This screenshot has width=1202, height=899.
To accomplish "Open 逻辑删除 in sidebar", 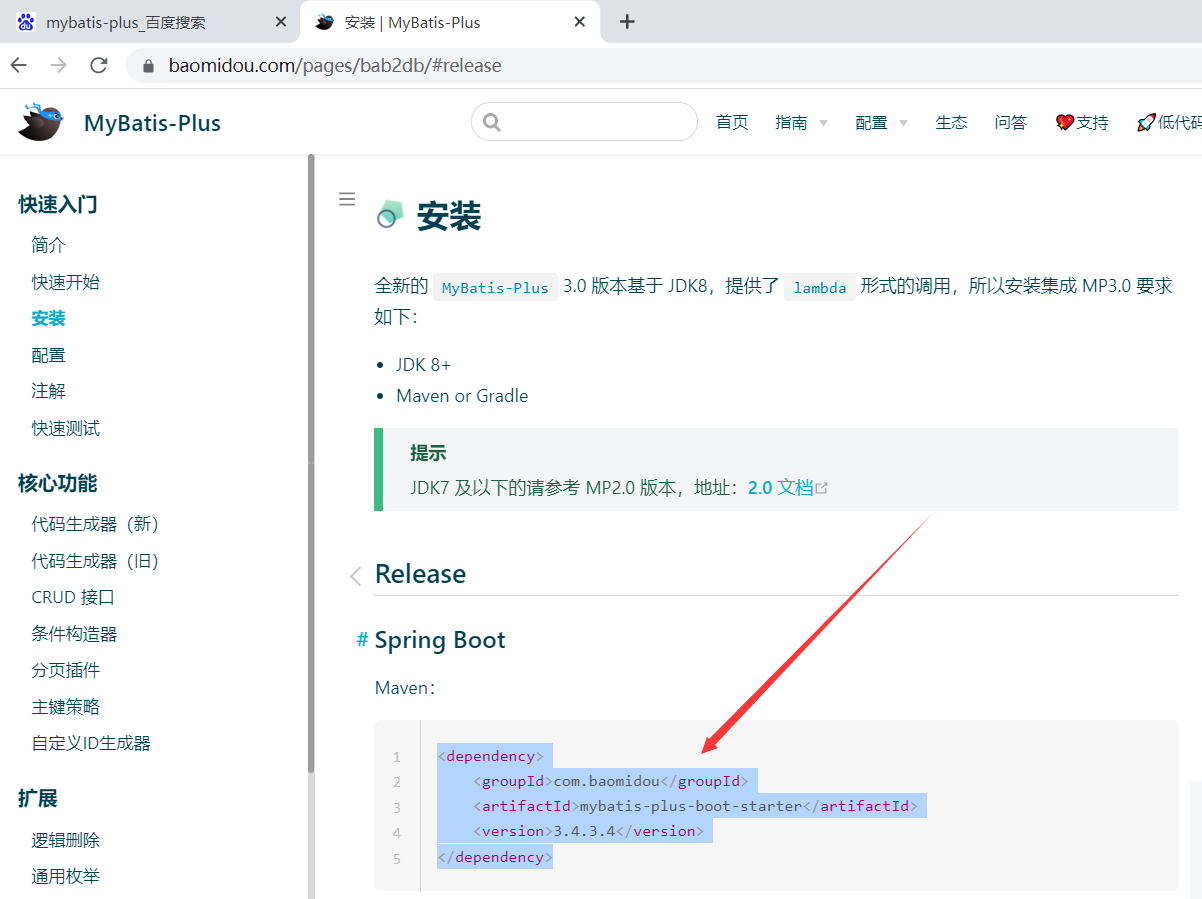I will pyautogui.click(x=66, y=840).
